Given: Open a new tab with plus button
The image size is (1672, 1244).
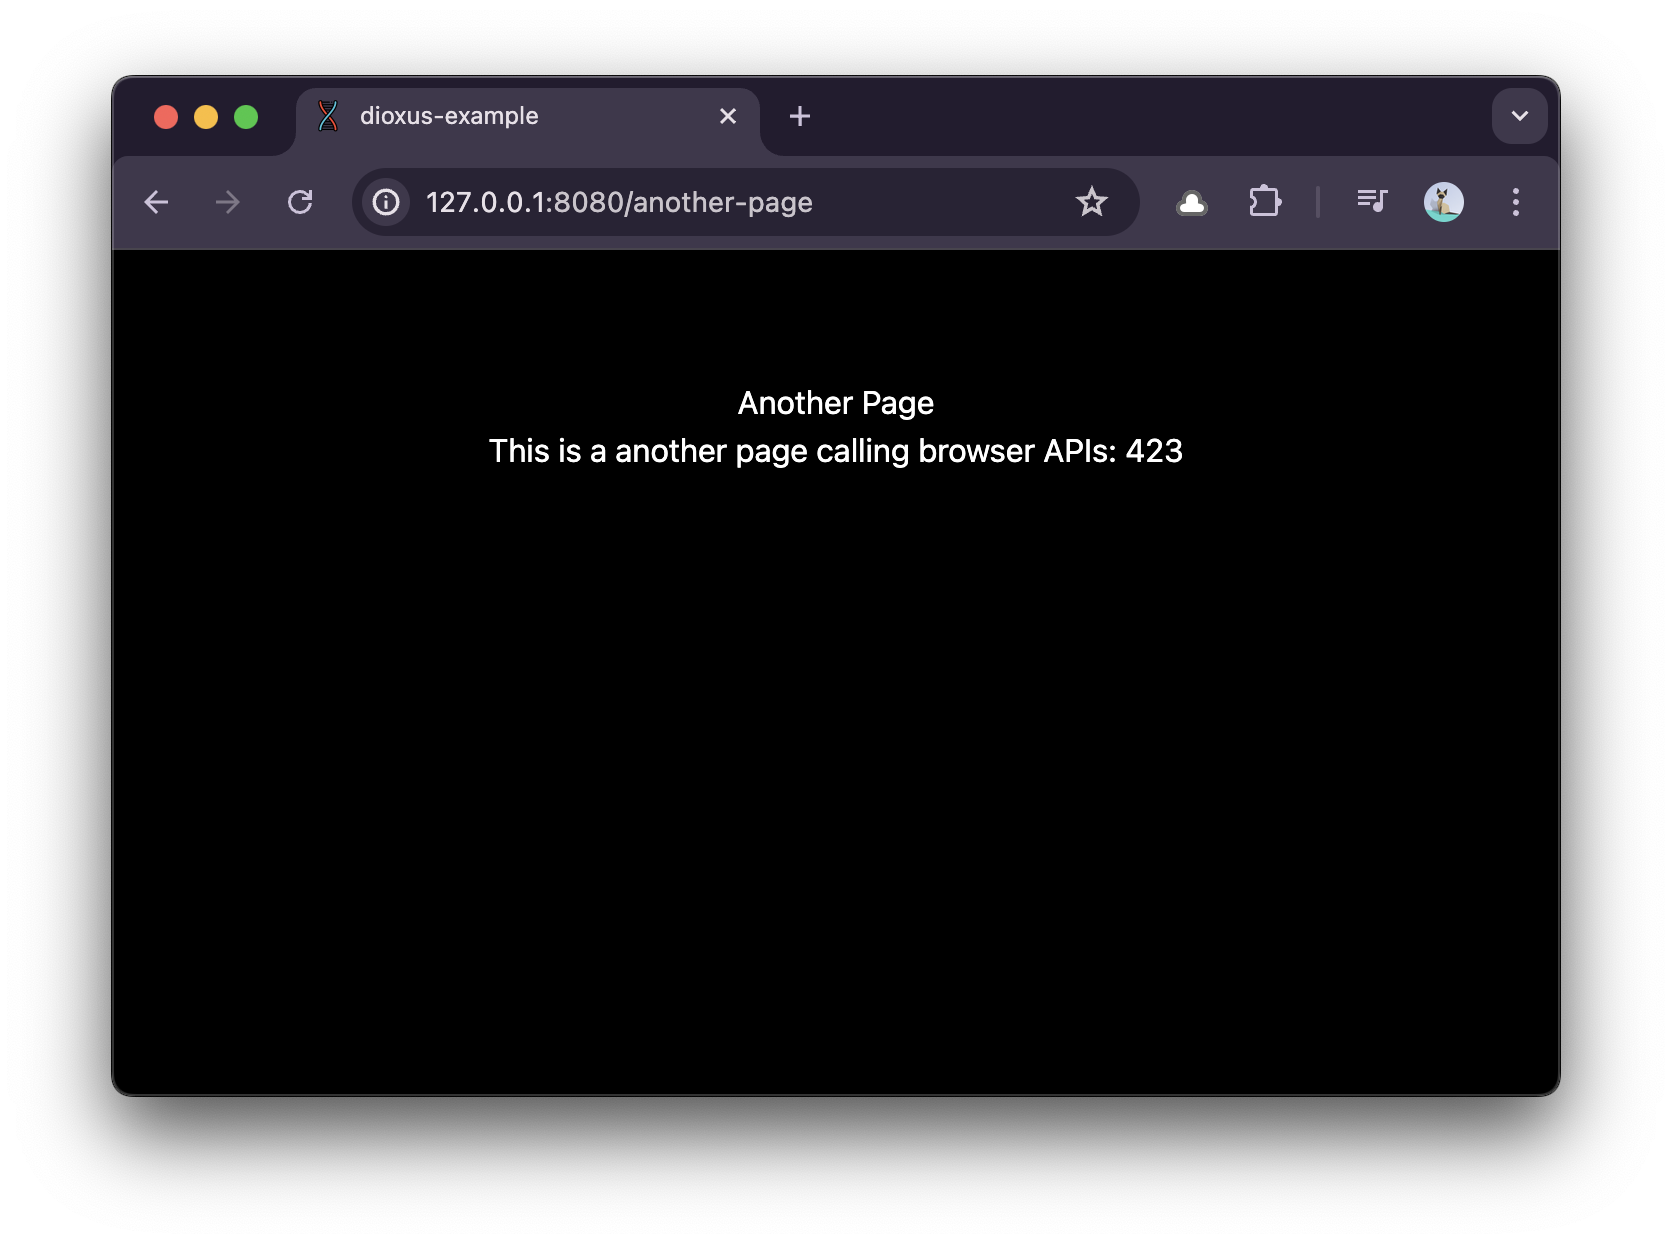Looking at the screenshot, I should [799, 116].
